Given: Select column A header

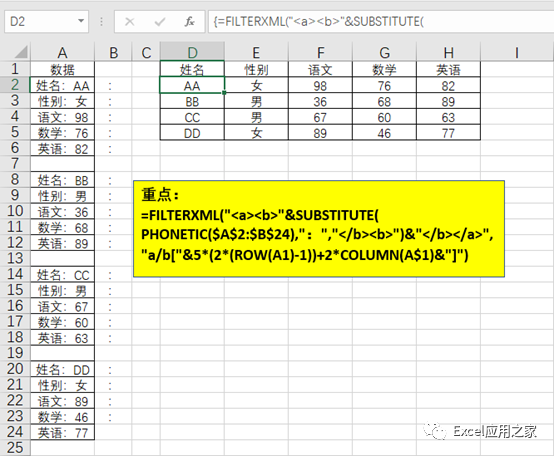Looking at the screenshot, I should click(x=63, y=52).
